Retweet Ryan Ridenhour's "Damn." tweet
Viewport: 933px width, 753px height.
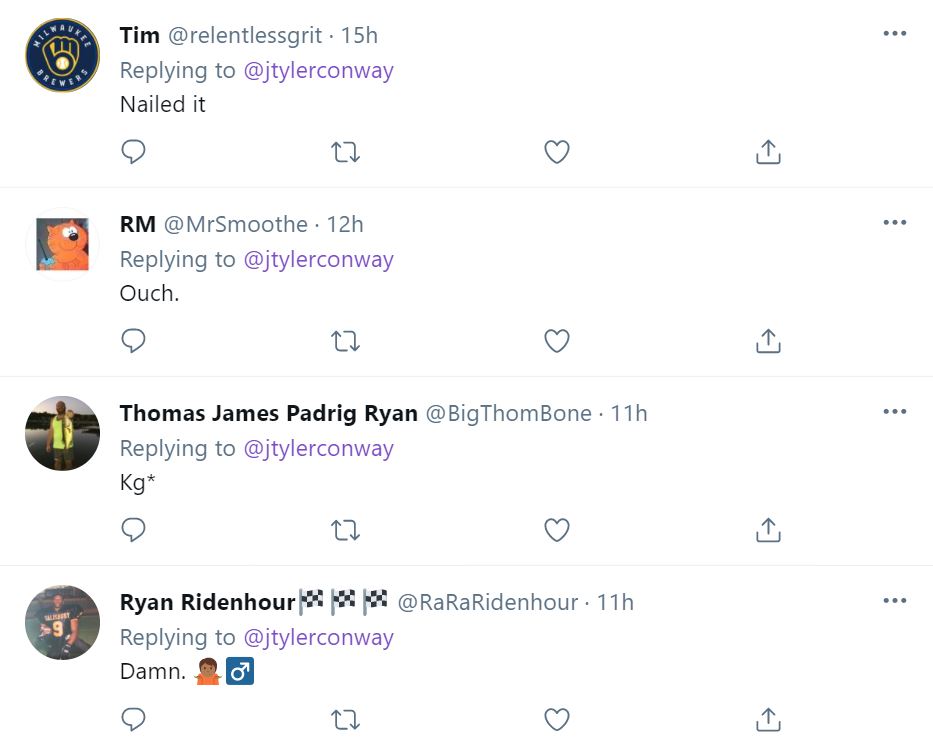click(345, 718)
